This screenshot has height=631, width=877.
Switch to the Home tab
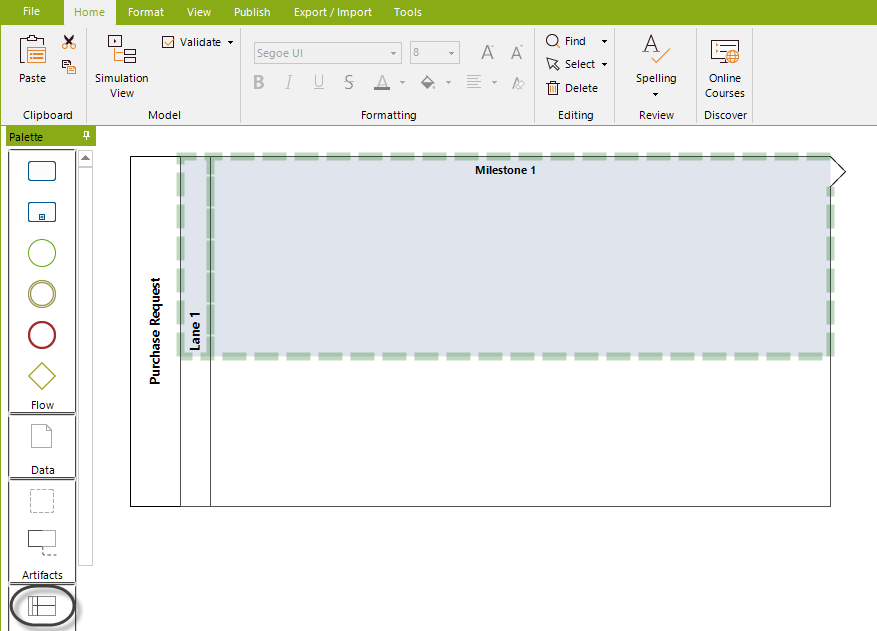[x=89, y=12]
